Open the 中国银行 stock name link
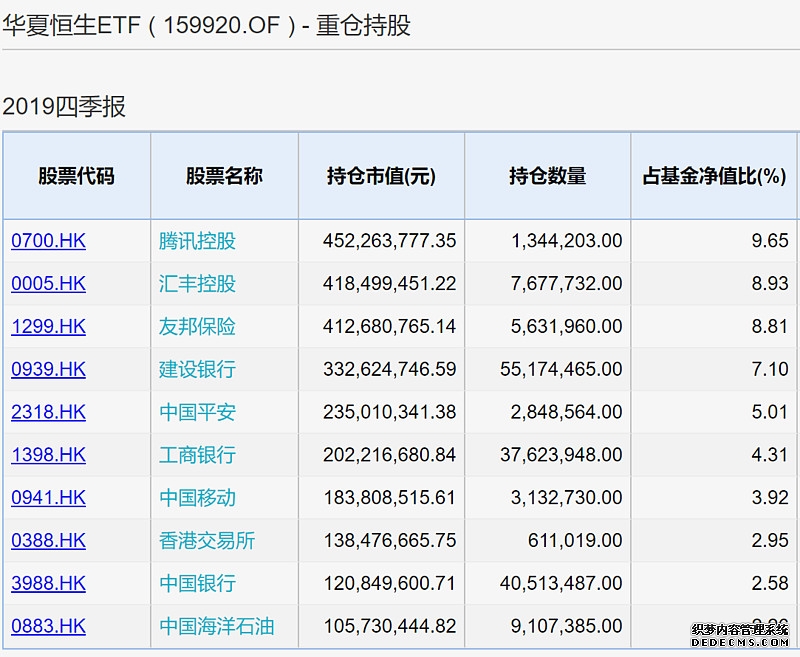This screenshot has height=657, width=800. (x=197, y=584)
